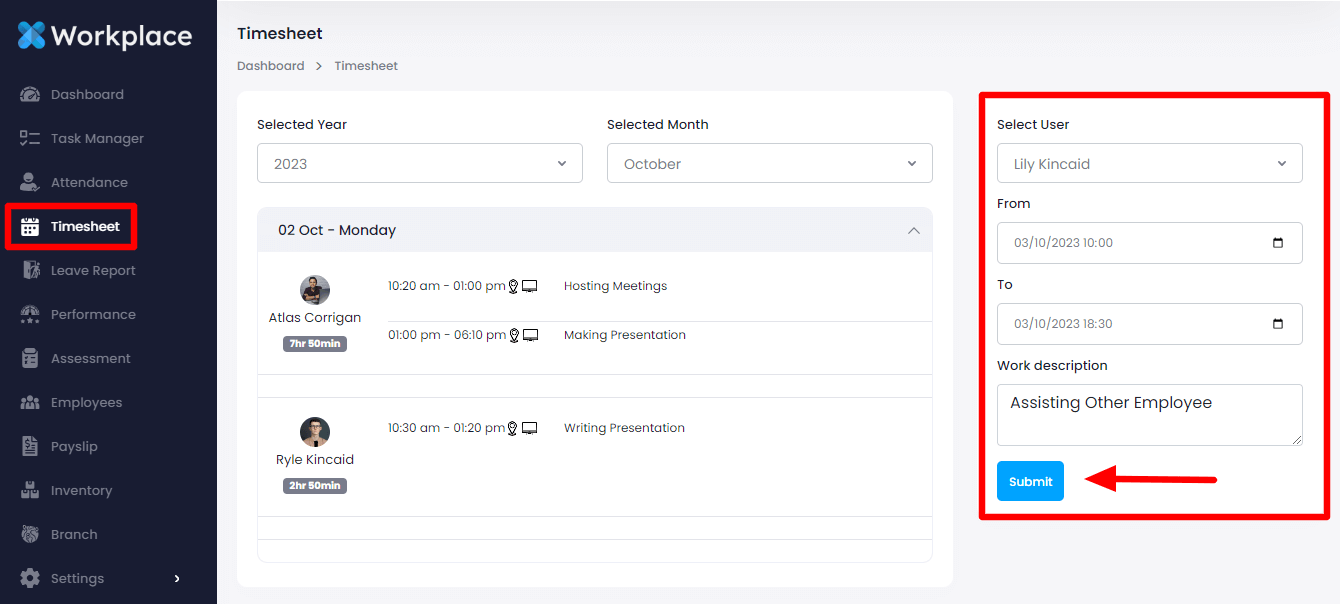Open the calendar picker in To field
1340x604 pixels.
point(1277,324)
